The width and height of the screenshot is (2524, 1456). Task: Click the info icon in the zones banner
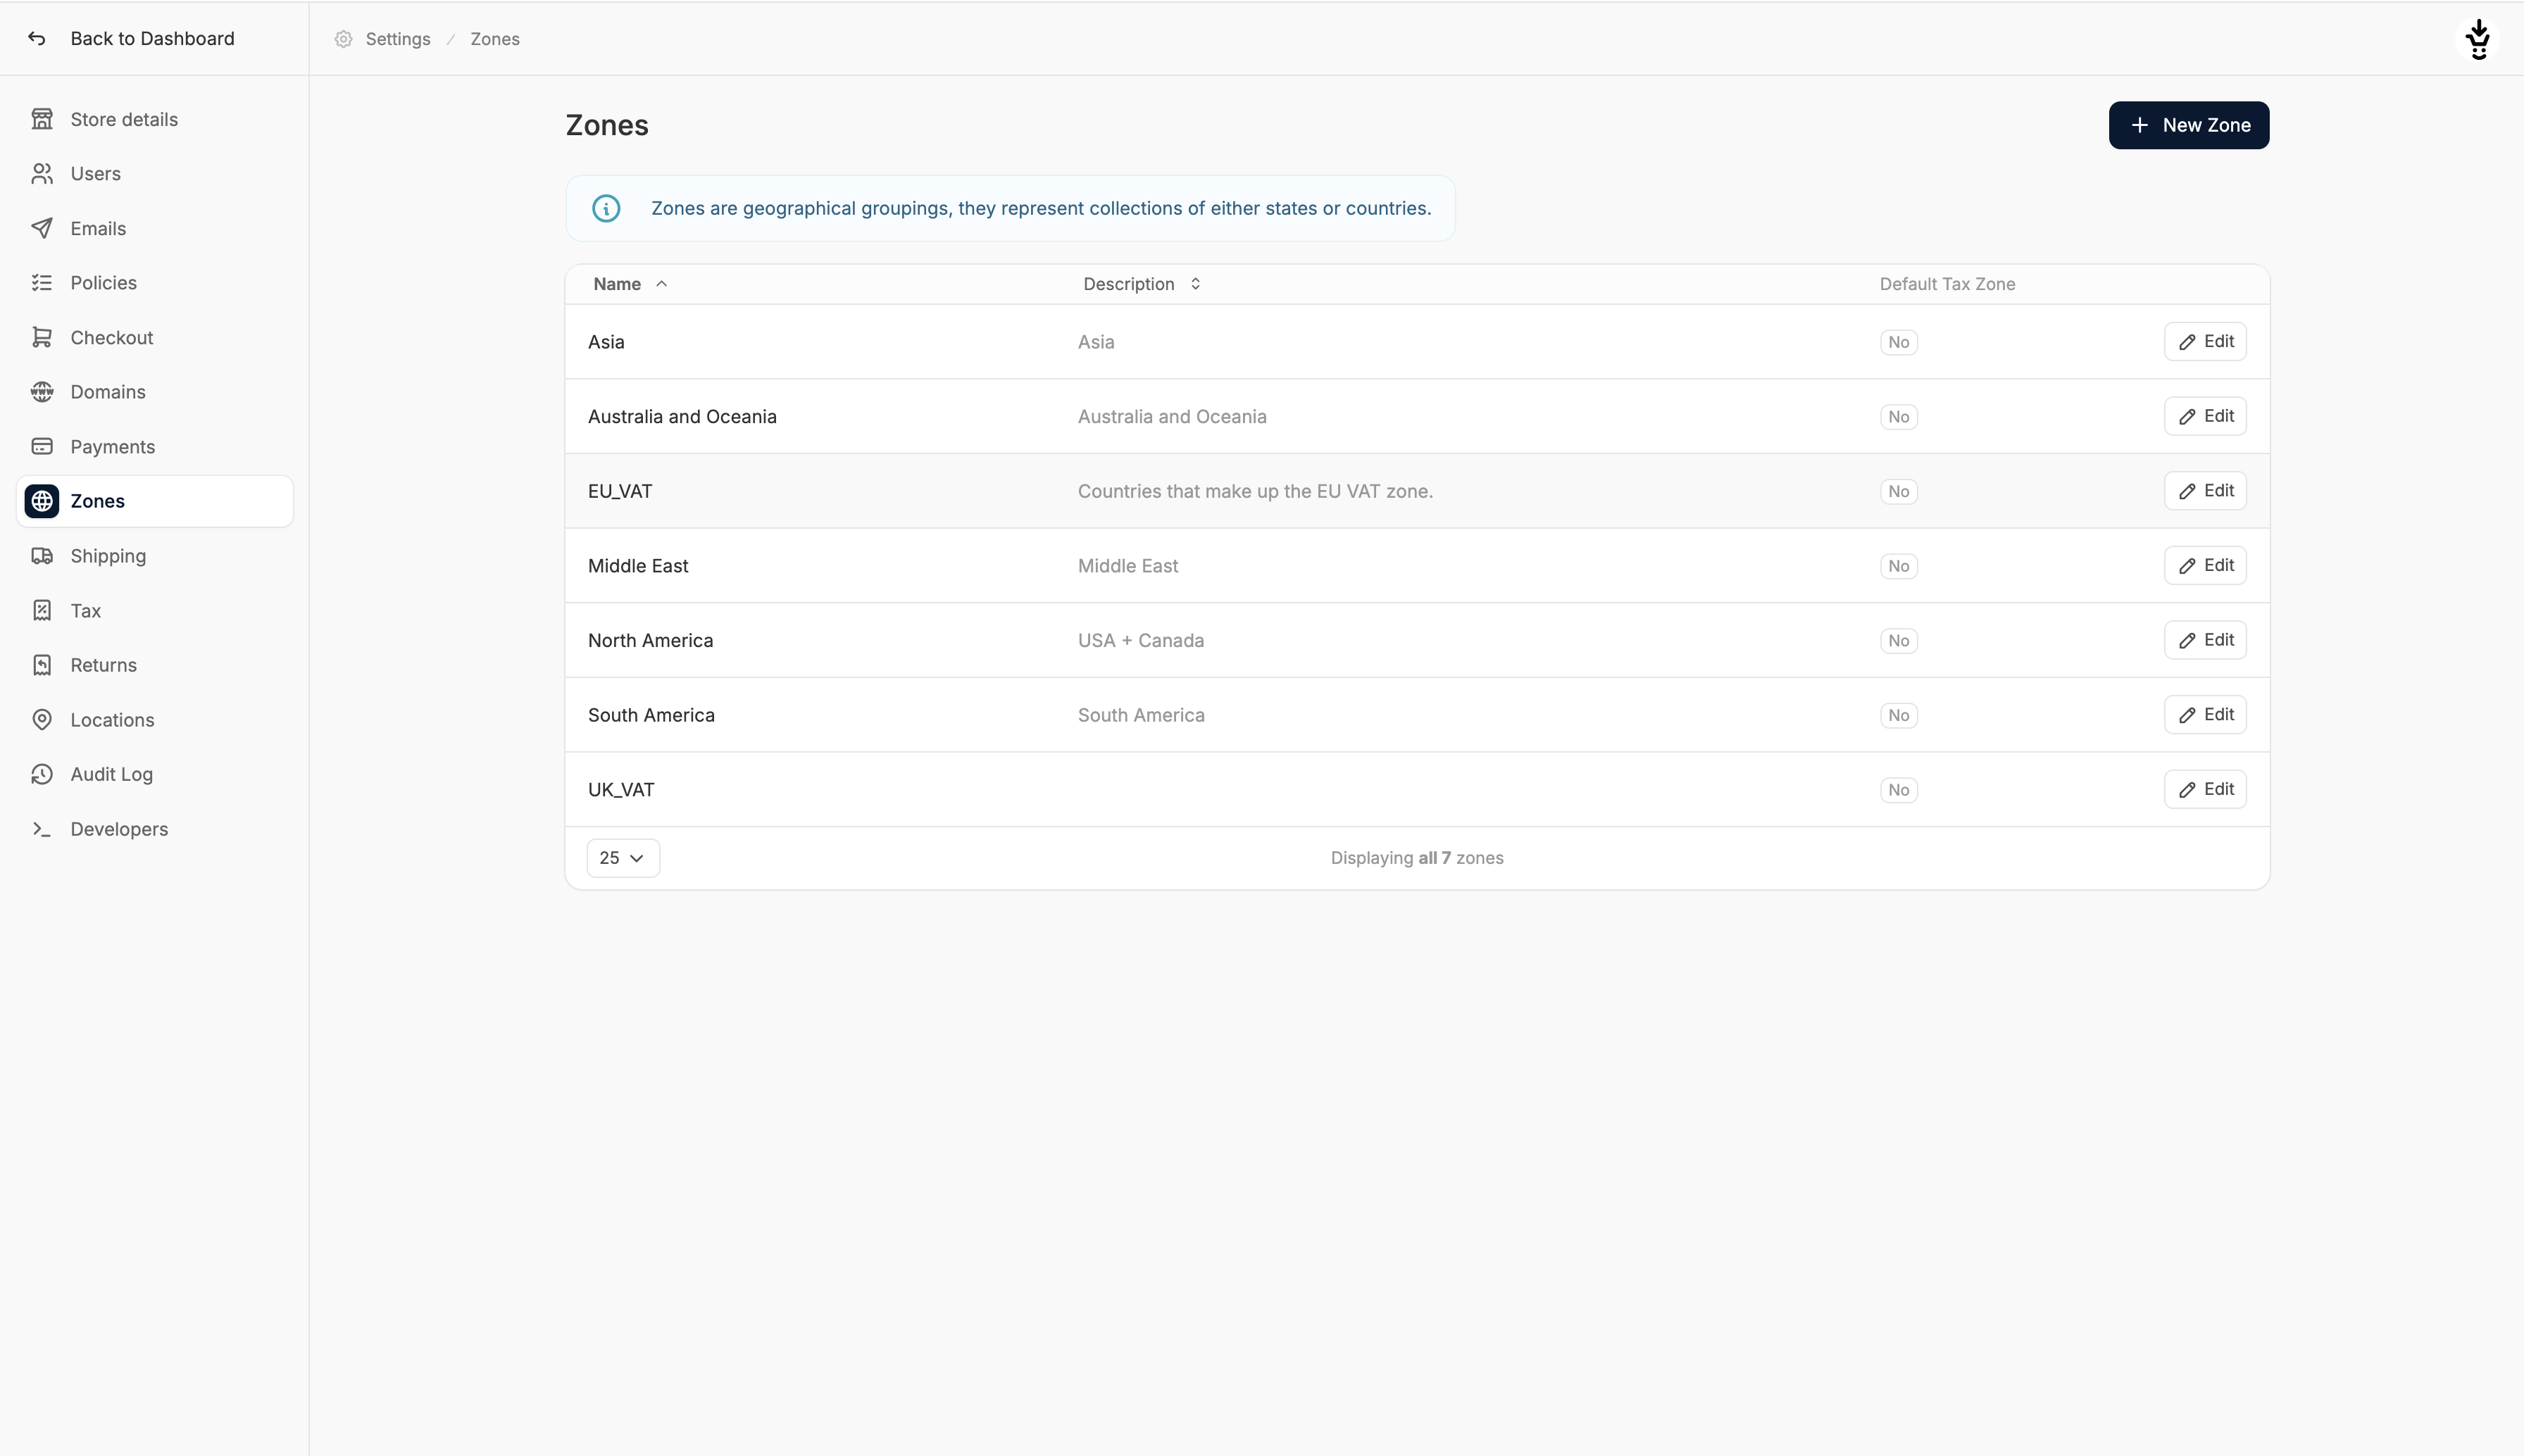tap(606, 208)
